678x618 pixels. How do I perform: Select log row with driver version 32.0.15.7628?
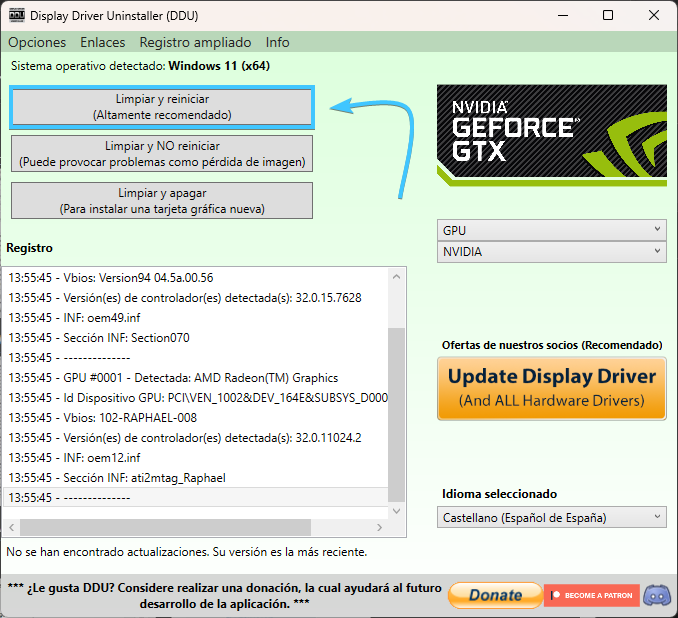(x=195, y=298)
